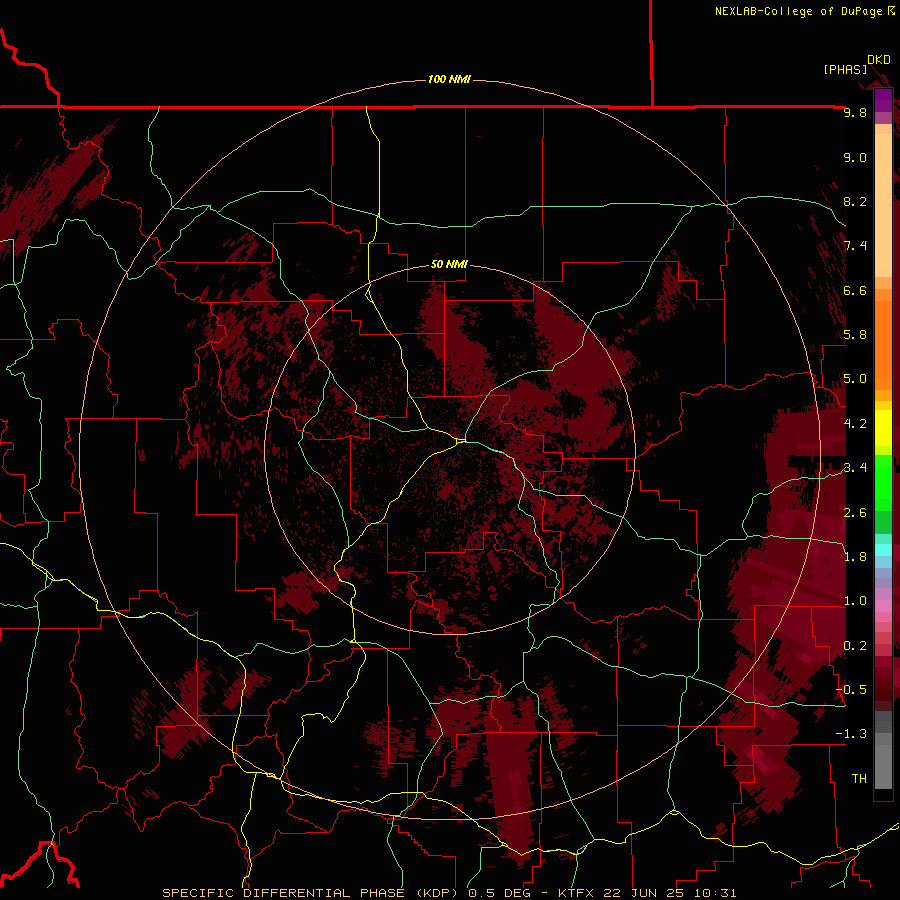
Task: Click the DKD label above the color bar
Action: [x=878, y=60]
